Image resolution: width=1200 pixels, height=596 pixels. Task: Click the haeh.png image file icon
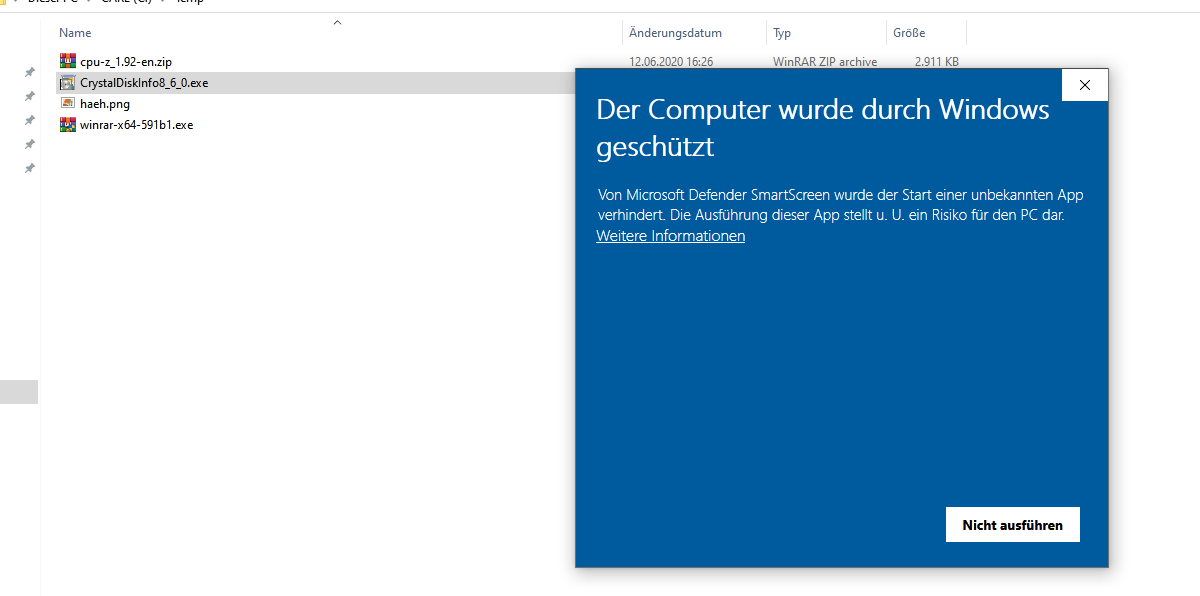tap(68, 103)
